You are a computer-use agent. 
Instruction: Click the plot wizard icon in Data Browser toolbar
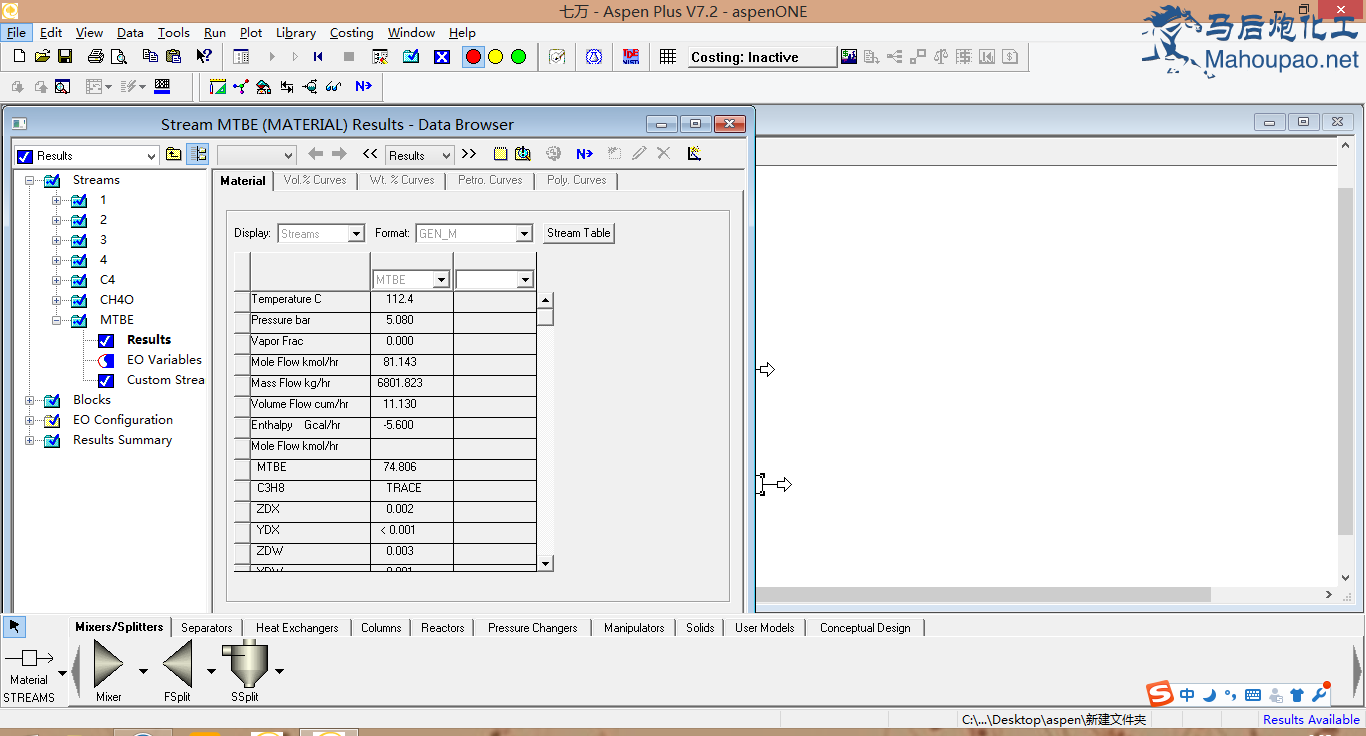694,154
